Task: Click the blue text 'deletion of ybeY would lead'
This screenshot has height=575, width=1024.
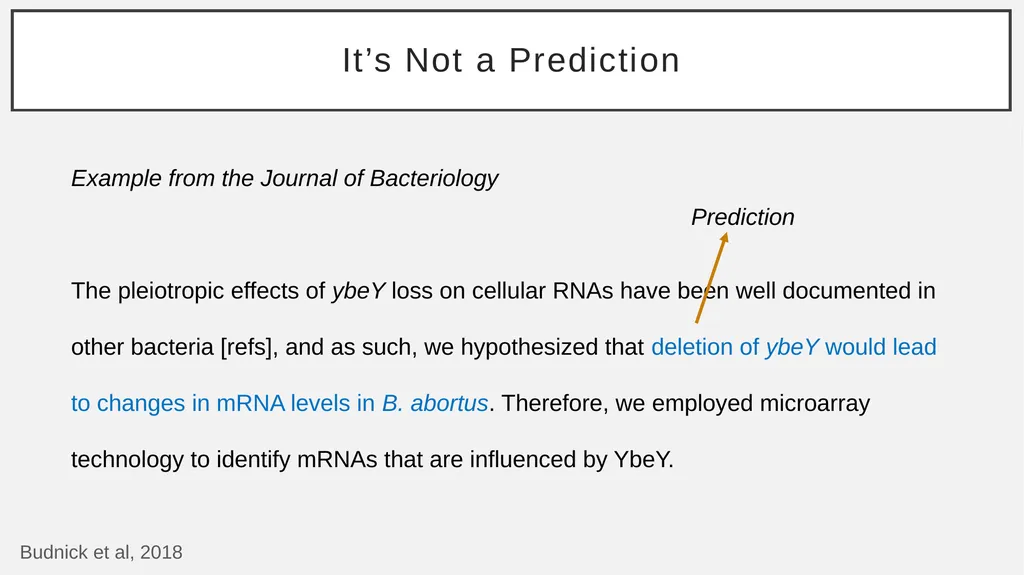Action: [793, 347]
